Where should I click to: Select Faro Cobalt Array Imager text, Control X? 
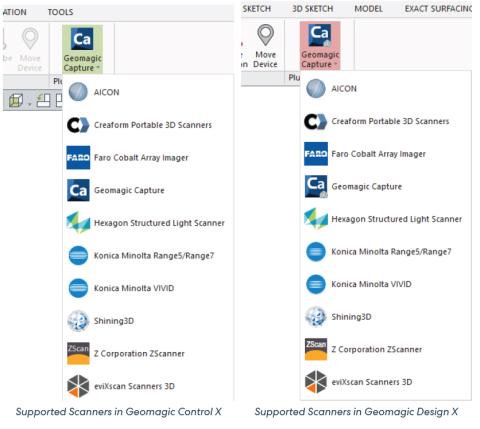coord(141,158)
